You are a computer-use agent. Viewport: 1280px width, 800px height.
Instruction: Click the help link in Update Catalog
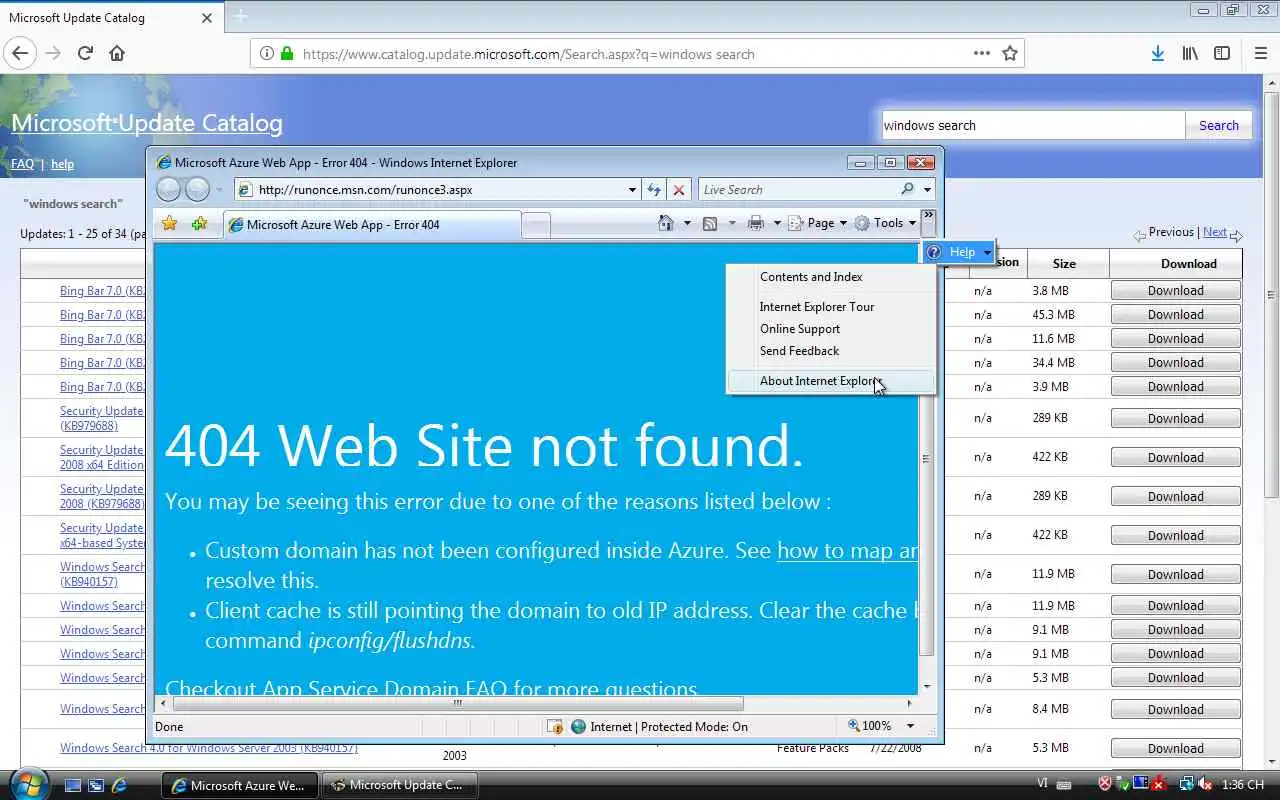tap(62, 164)
